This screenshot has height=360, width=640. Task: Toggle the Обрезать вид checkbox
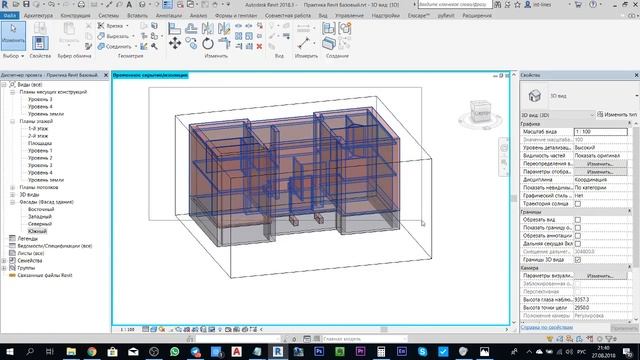(578, 220)
